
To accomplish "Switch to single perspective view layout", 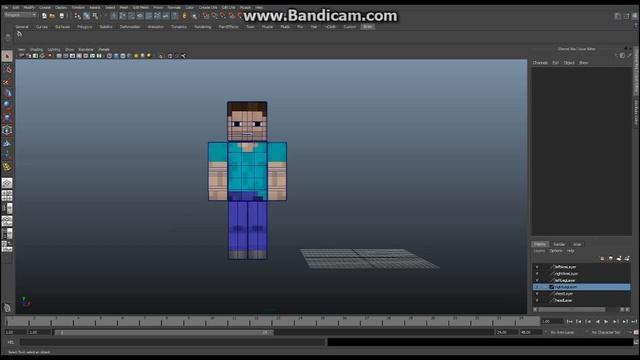I will tap(7, 183).
